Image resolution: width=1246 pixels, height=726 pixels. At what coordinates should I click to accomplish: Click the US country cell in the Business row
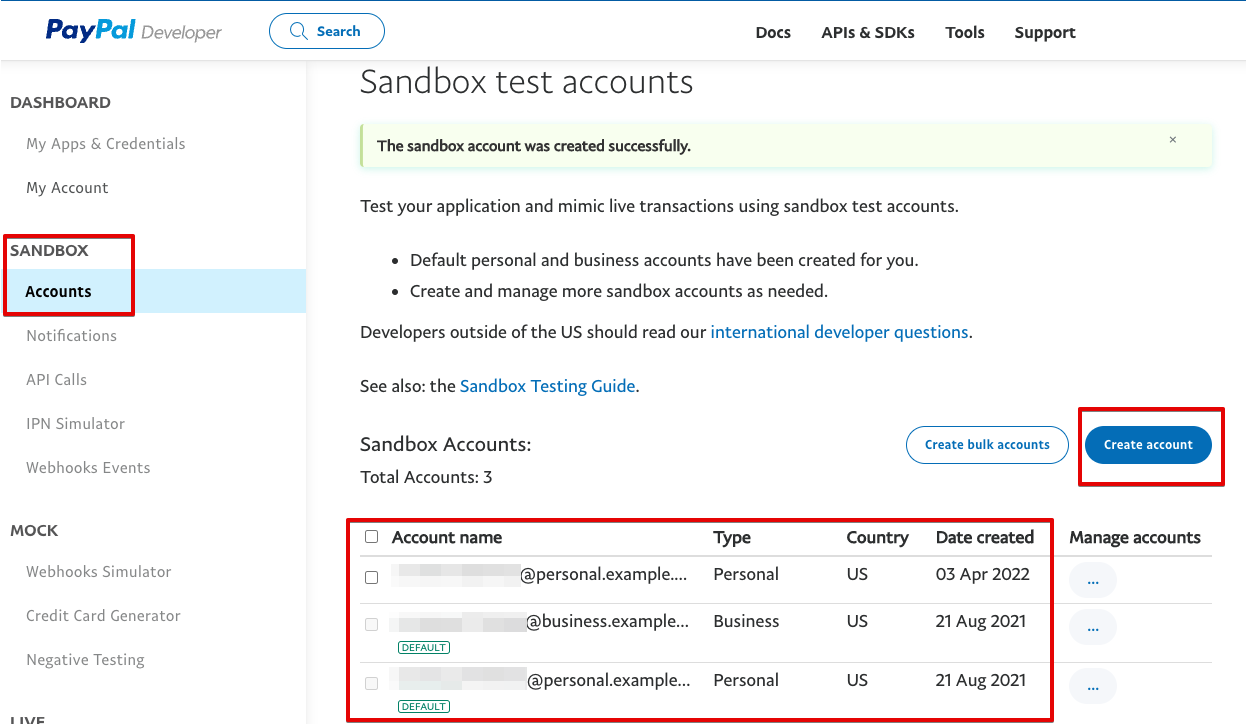point(857,621)
